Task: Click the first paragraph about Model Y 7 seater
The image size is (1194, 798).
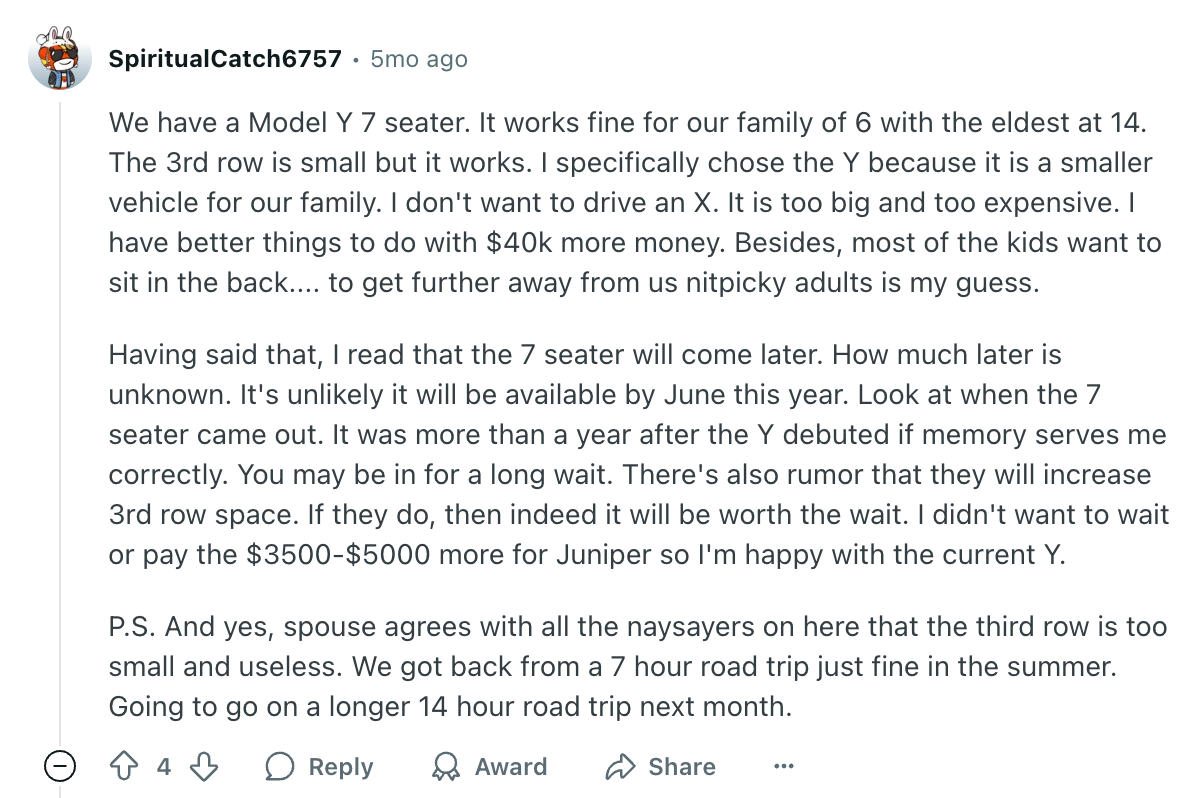Action: [635, 203]
